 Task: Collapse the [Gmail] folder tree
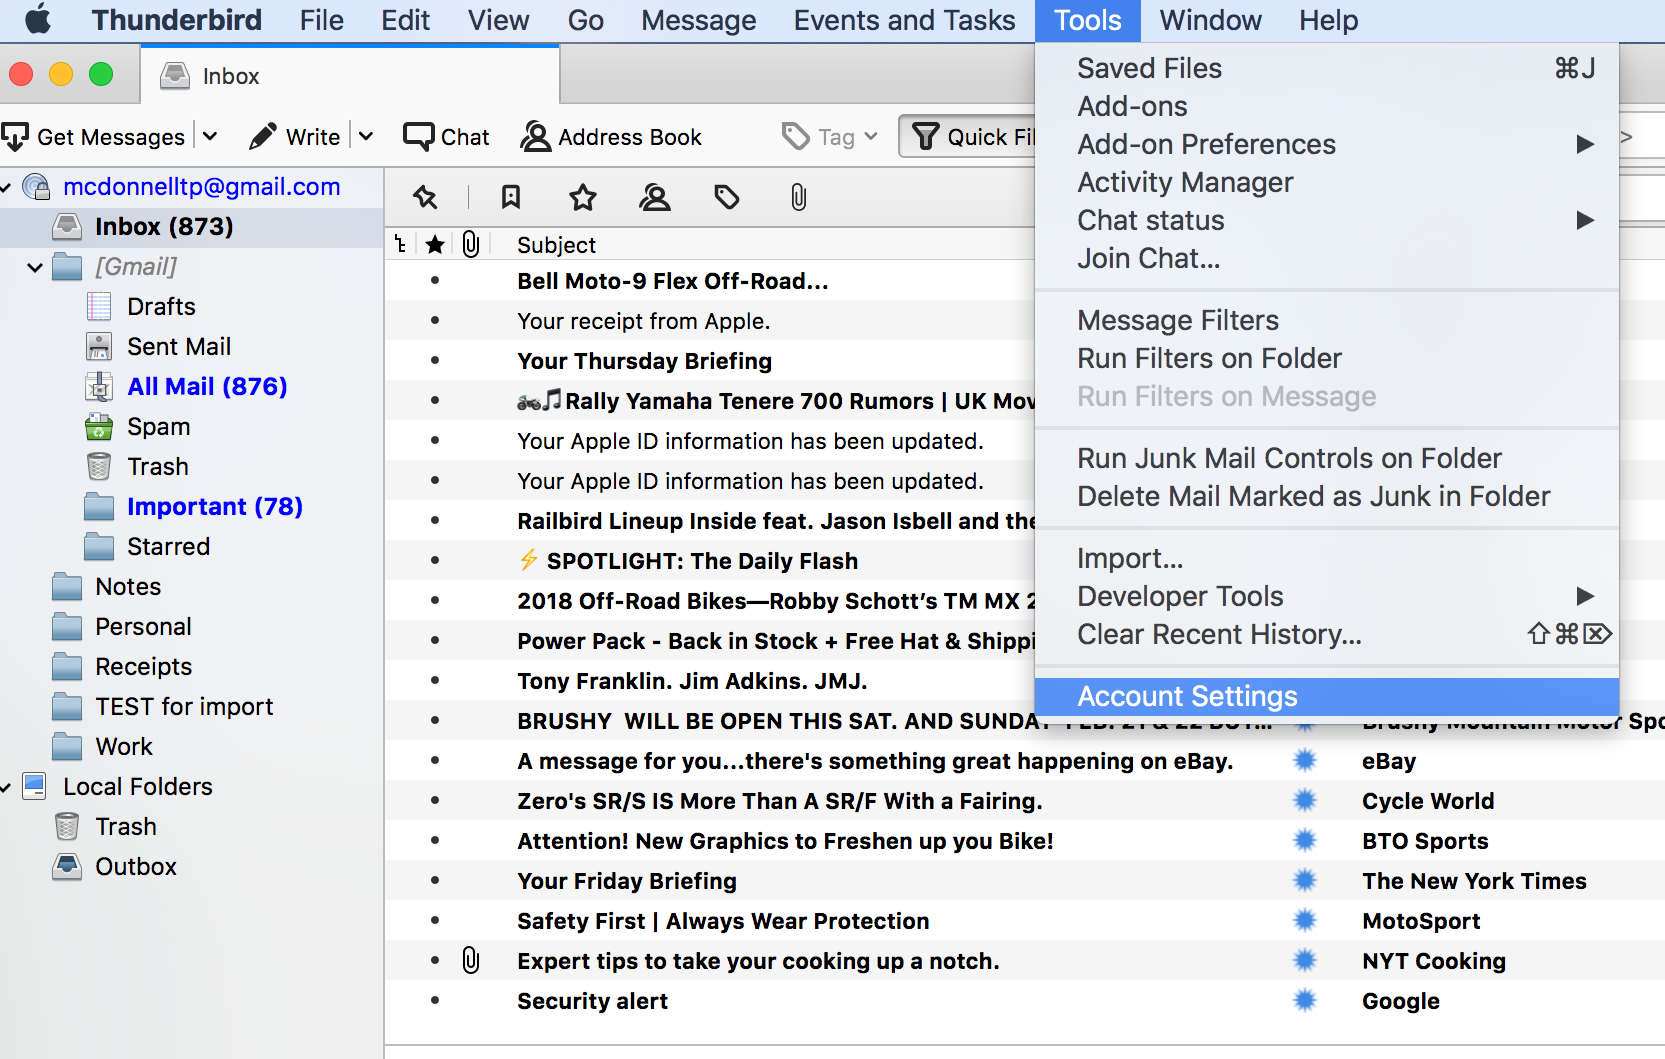(35, 267)
